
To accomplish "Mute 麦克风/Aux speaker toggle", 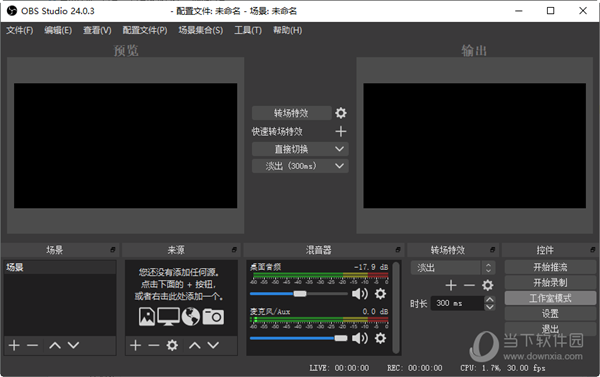I will pyautogui.click(x=360, y=338).
